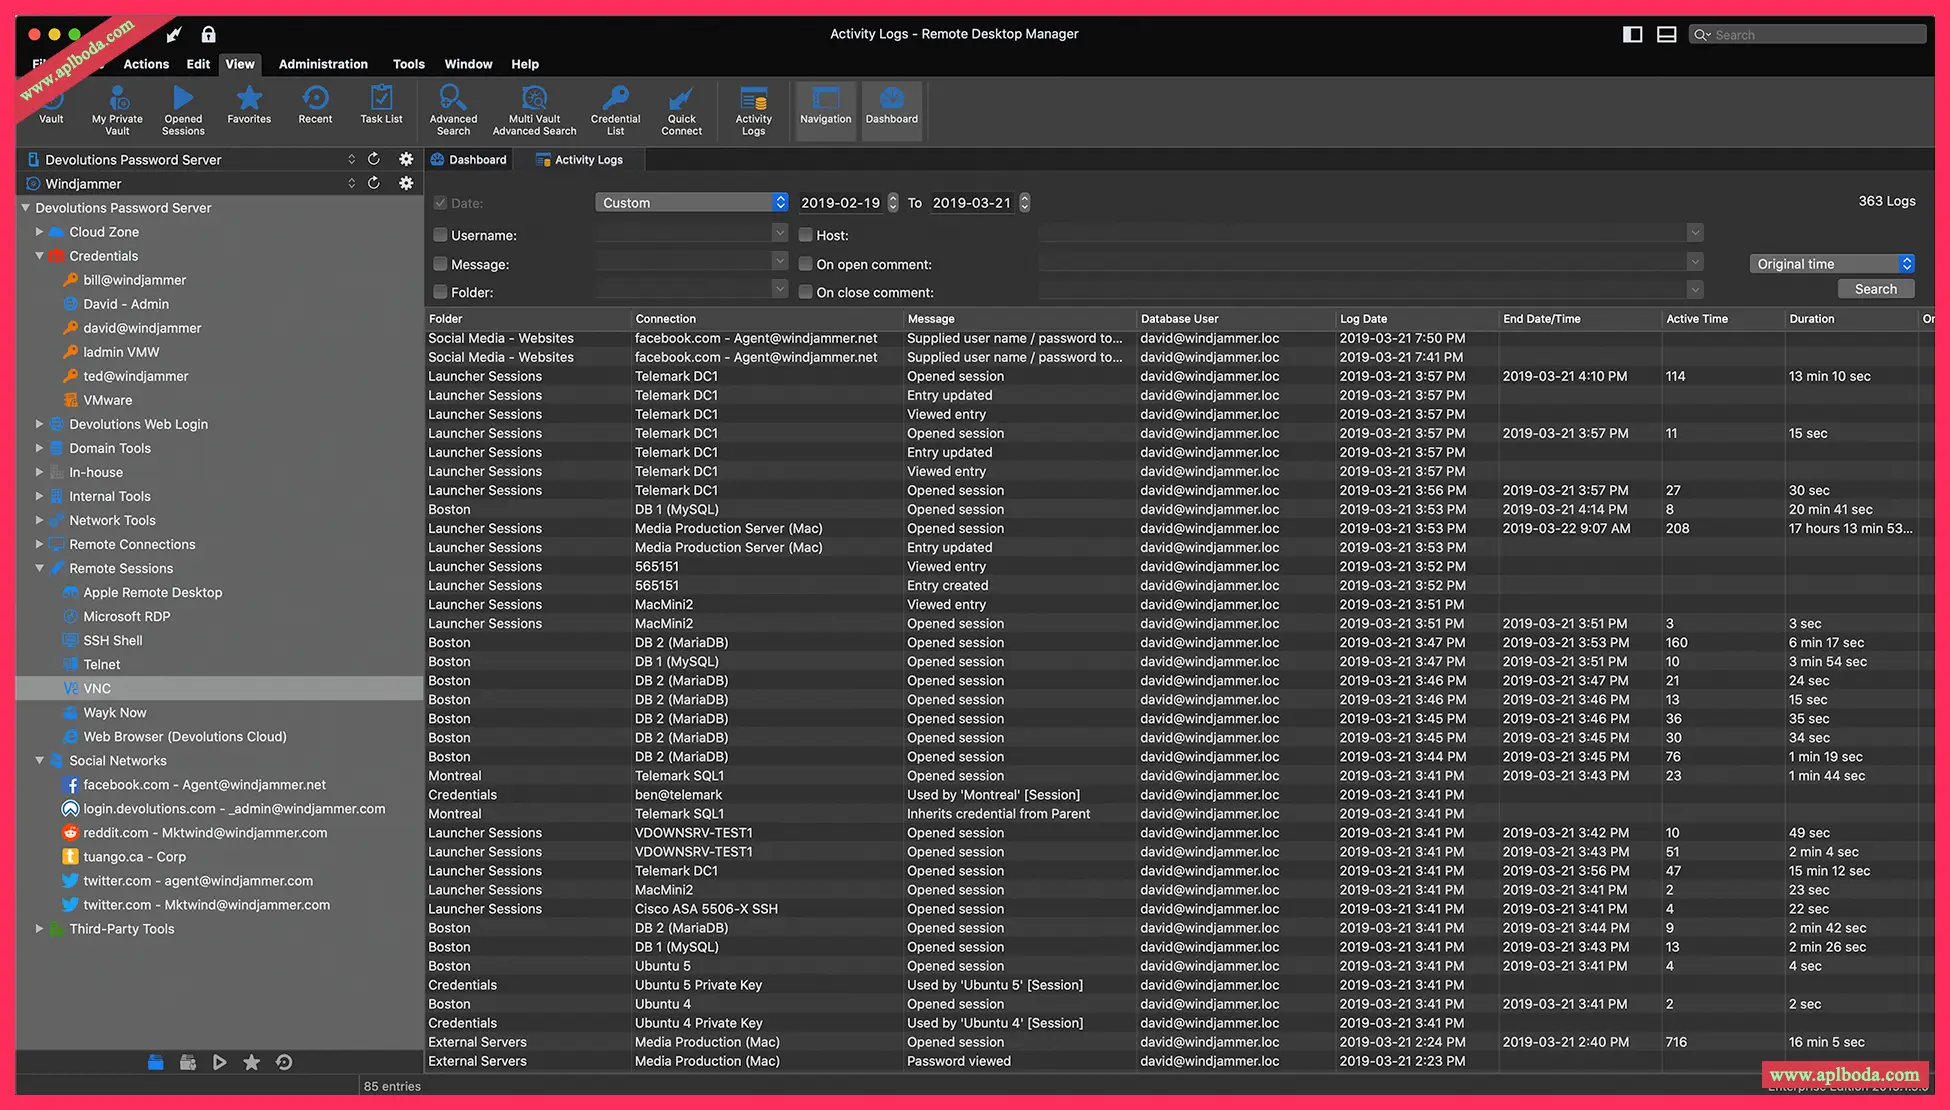The width and height of the screenshot is (1950, 1110).
Task: Collapse the Social Networks folder
Action: (39, 760)
